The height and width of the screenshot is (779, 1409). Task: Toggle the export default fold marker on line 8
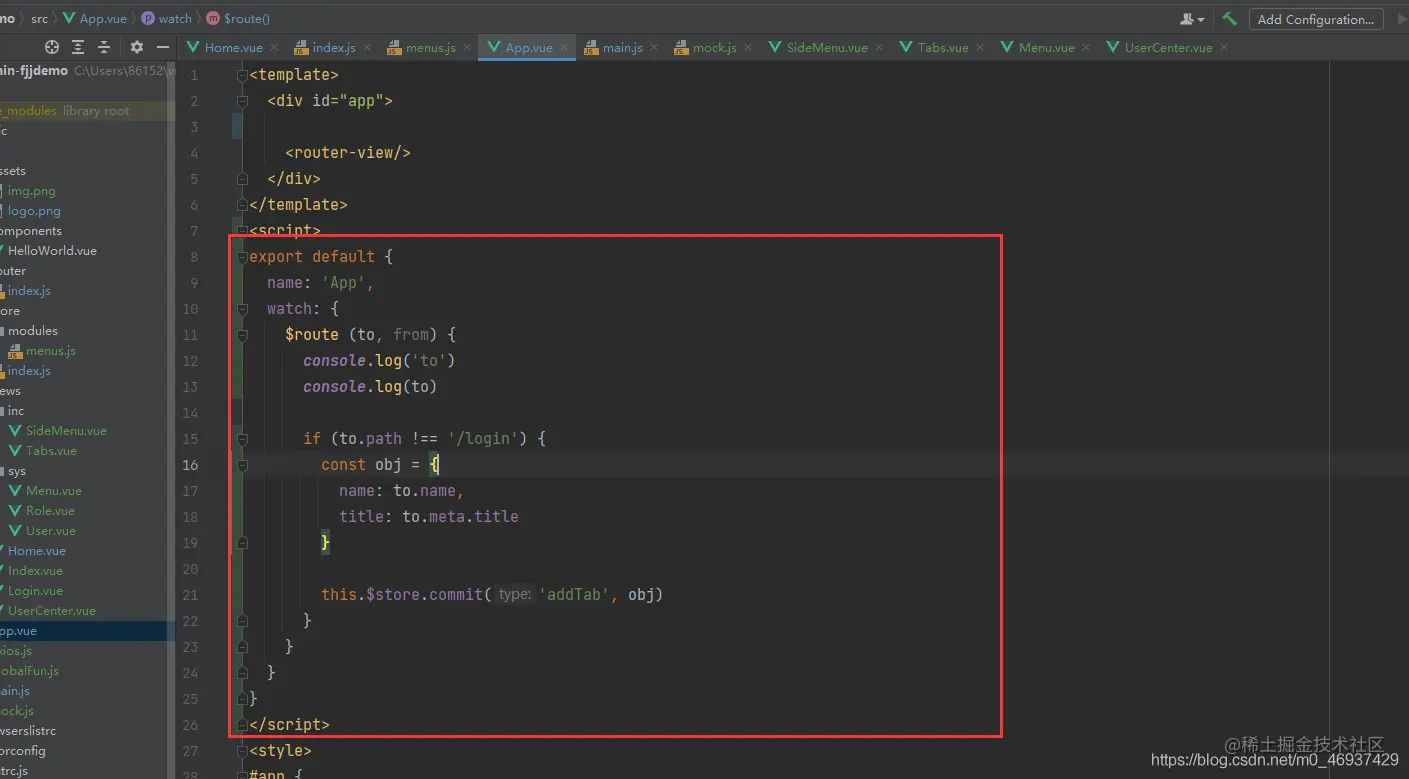pyautogui.click(x=242, y=257)
